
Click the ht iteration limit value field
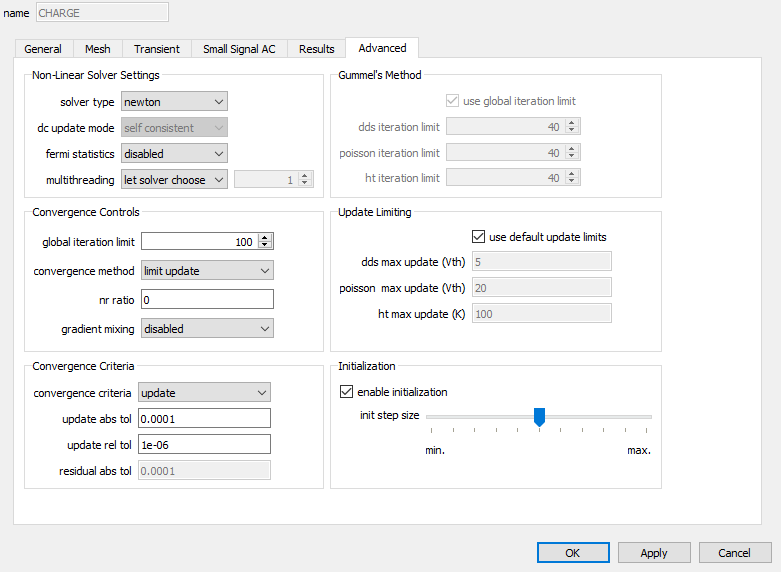tap(506, 177)
